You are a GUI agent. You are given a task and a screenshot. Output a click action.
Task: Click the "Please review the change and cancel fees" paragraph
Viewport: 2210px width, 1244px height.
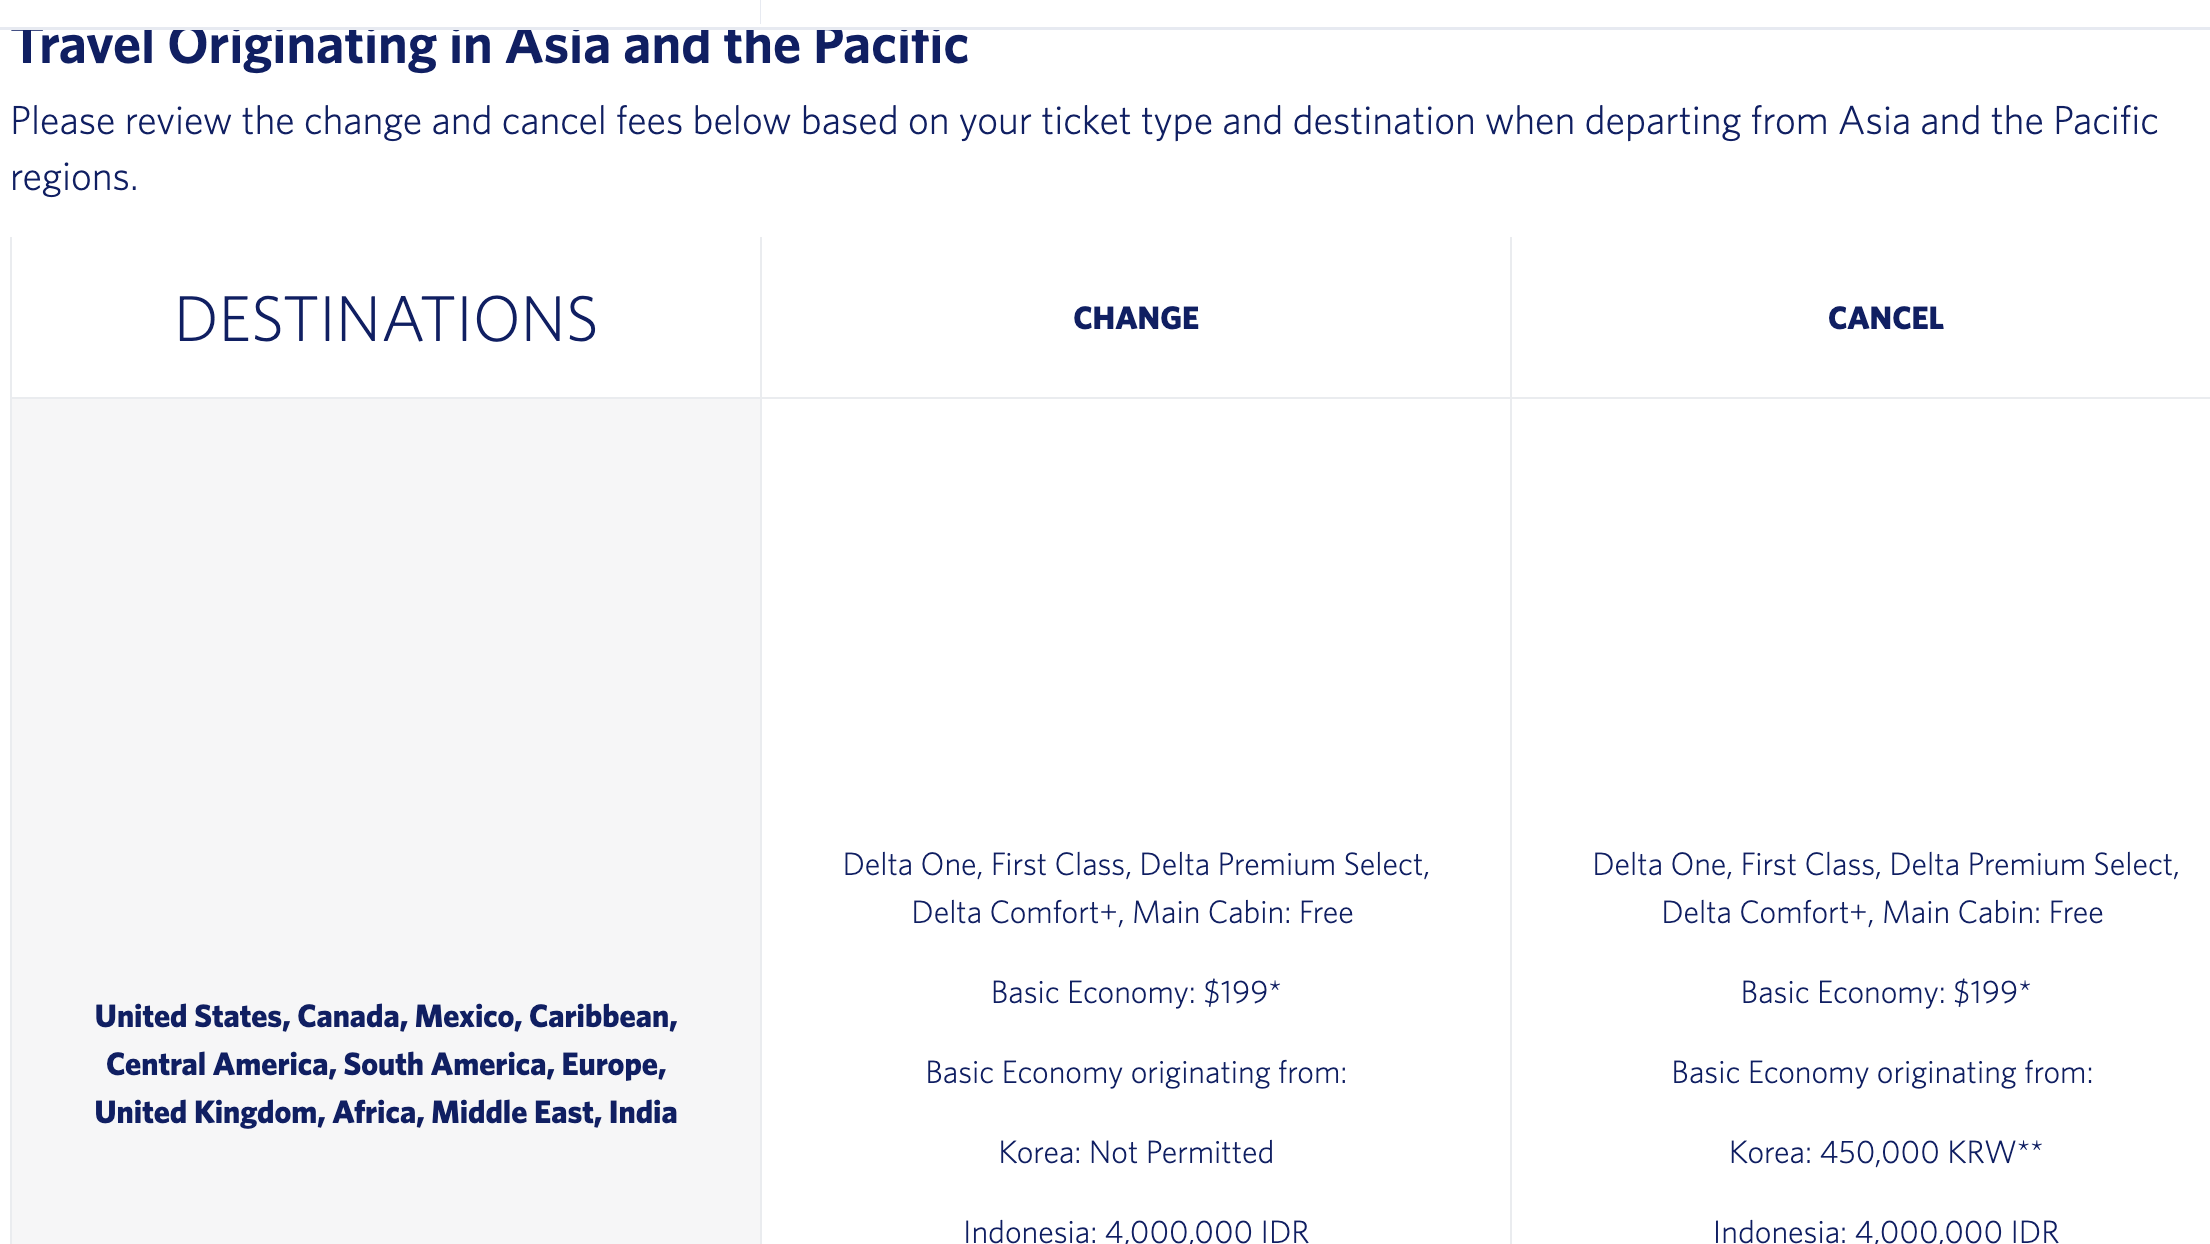tap(1084, 122)
